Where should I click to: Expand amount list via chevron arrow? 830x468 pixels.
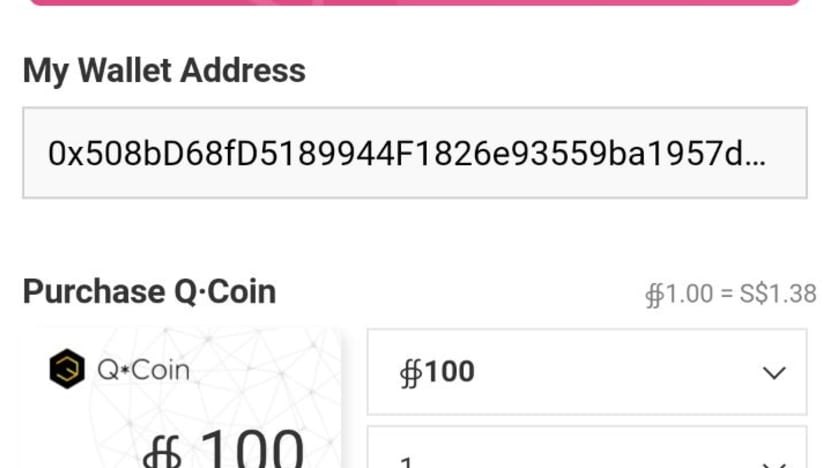pyautogui.click(x=774, y=373)
